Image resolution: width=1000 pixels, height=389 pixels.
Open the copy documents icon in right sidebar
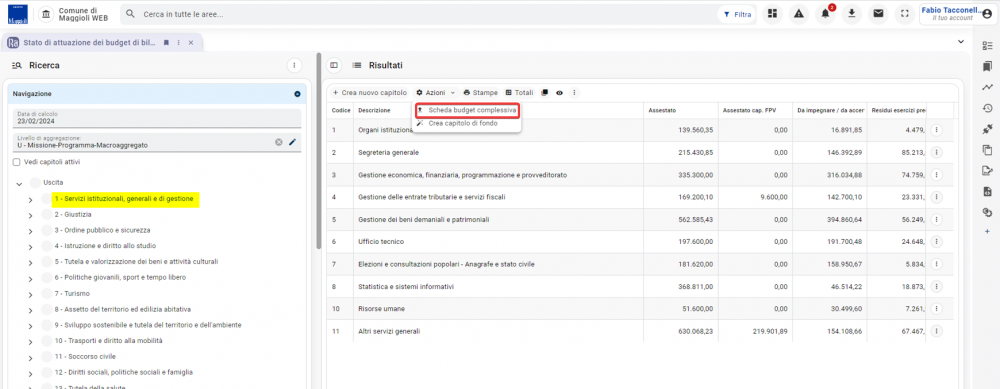pos(987,150)
